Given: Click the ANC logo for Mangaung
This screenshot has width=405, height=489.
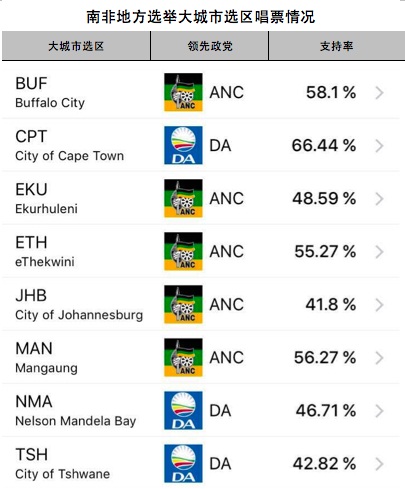Looking at the screenshot, I should pos(183,357).
